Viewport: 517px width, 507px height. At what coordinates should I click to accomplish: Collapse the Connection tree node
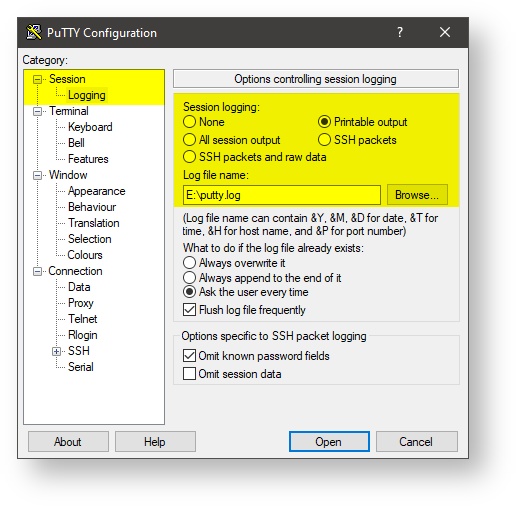pos(38,271)
